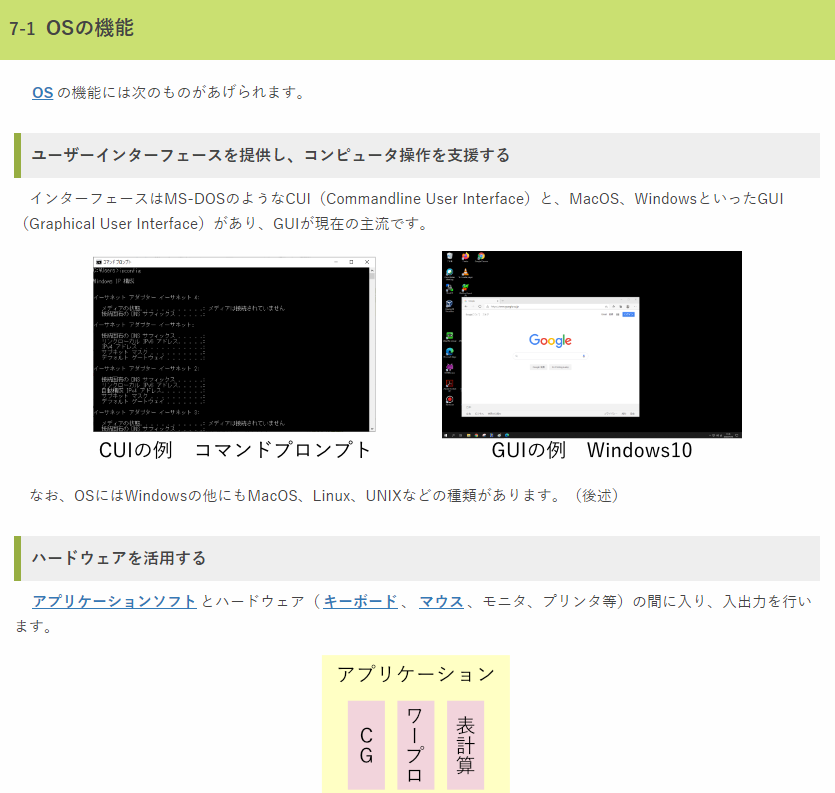Viewport: 835px width, 793px height.
Task: Select the pink CG box in the diagram
Action: pyautogui.click(x=366, y=745)
